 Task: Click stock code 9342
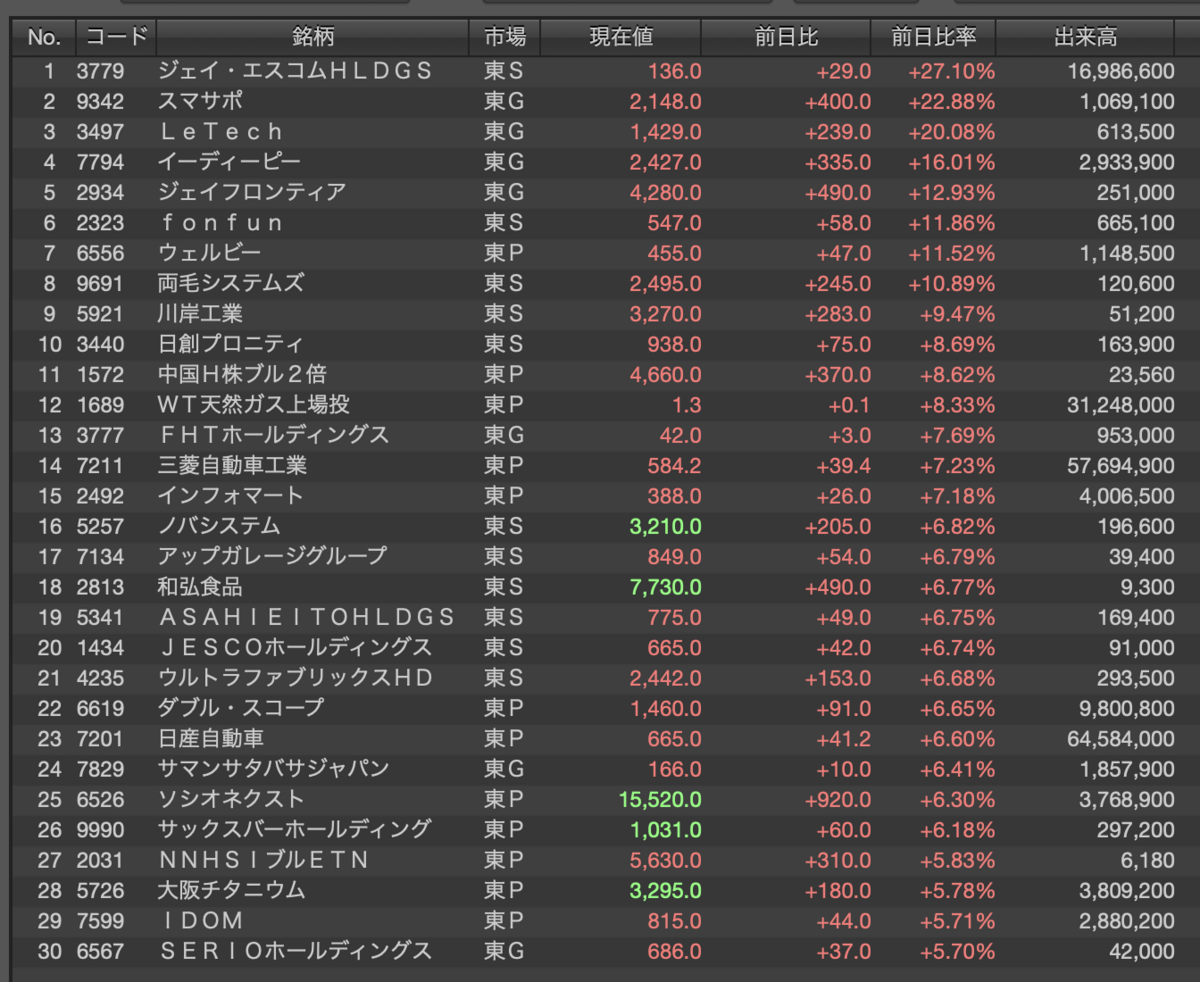click(100, 101)
